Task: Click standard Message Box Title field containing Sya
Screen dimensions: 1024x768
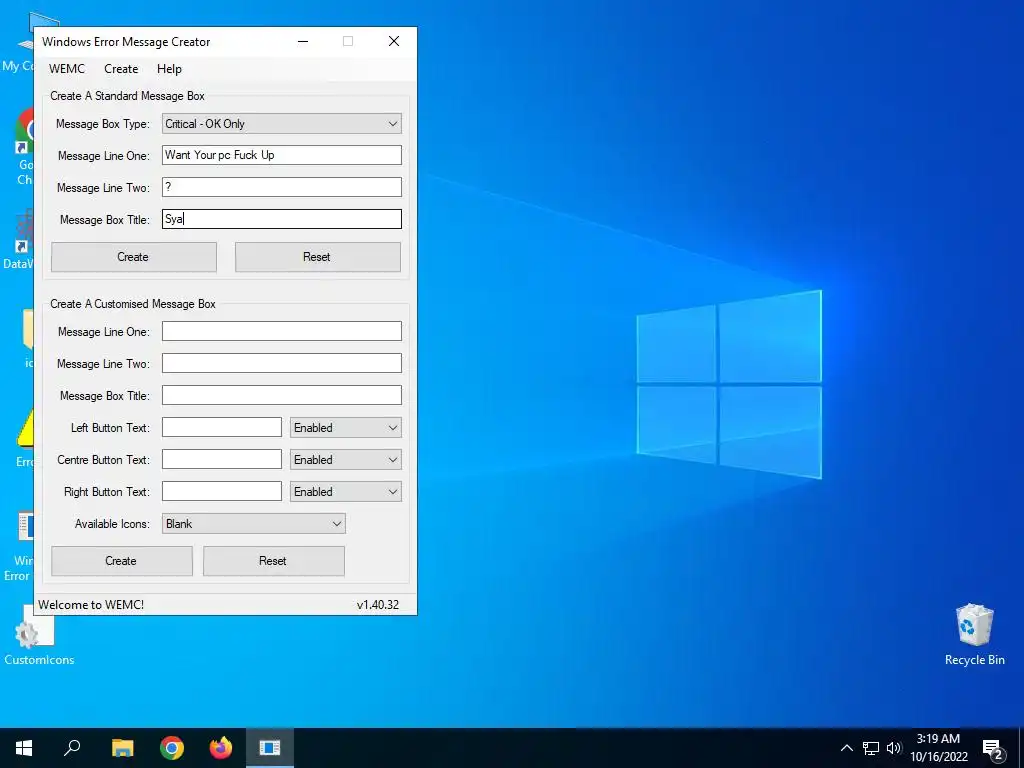Action: pos(281,219)
